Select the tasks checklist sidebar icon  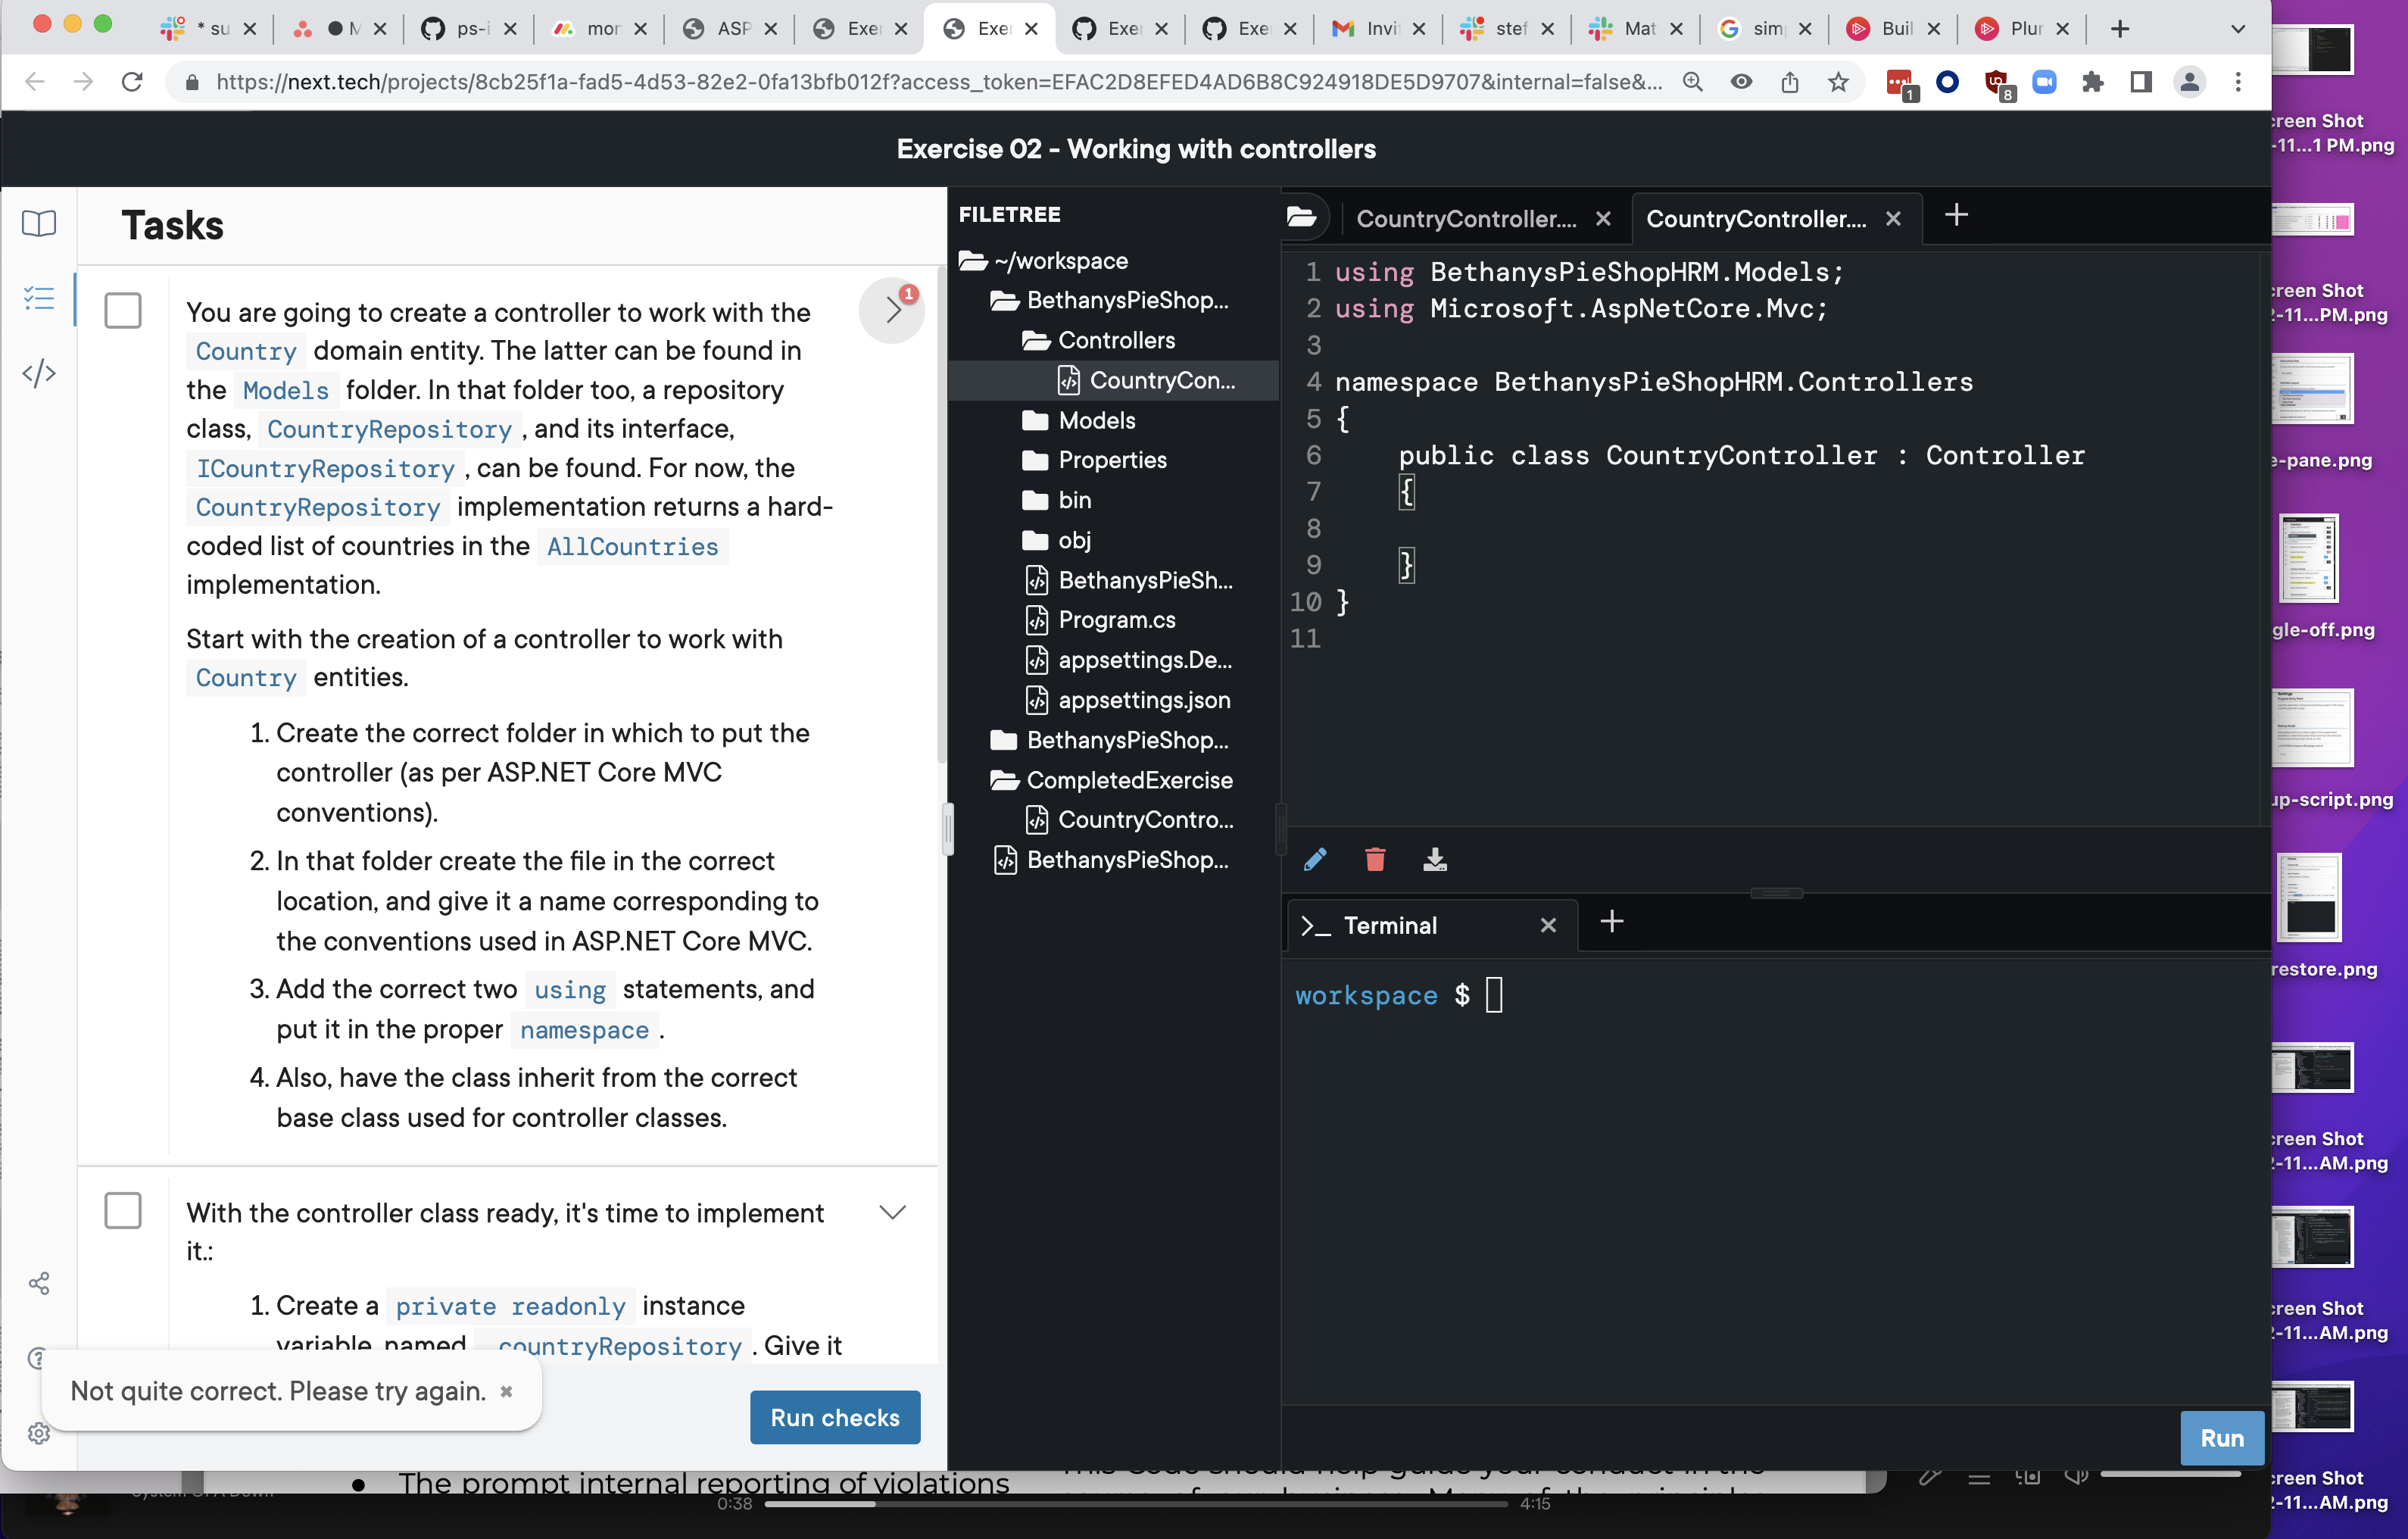coord(38,297)
